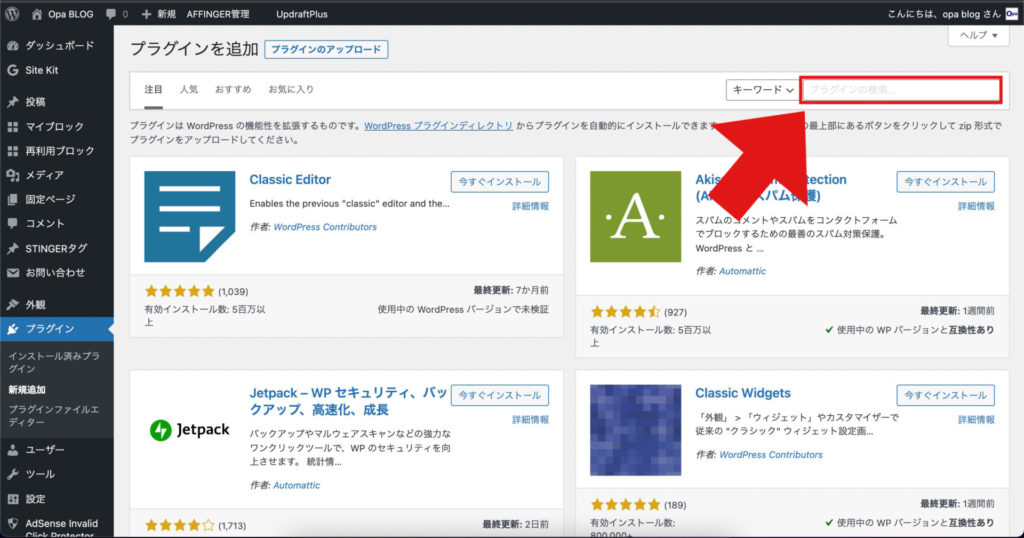This screenshot has width=1024, height=538.
Task: Click the Users icon in sidebar
Action: pos(13,450)
